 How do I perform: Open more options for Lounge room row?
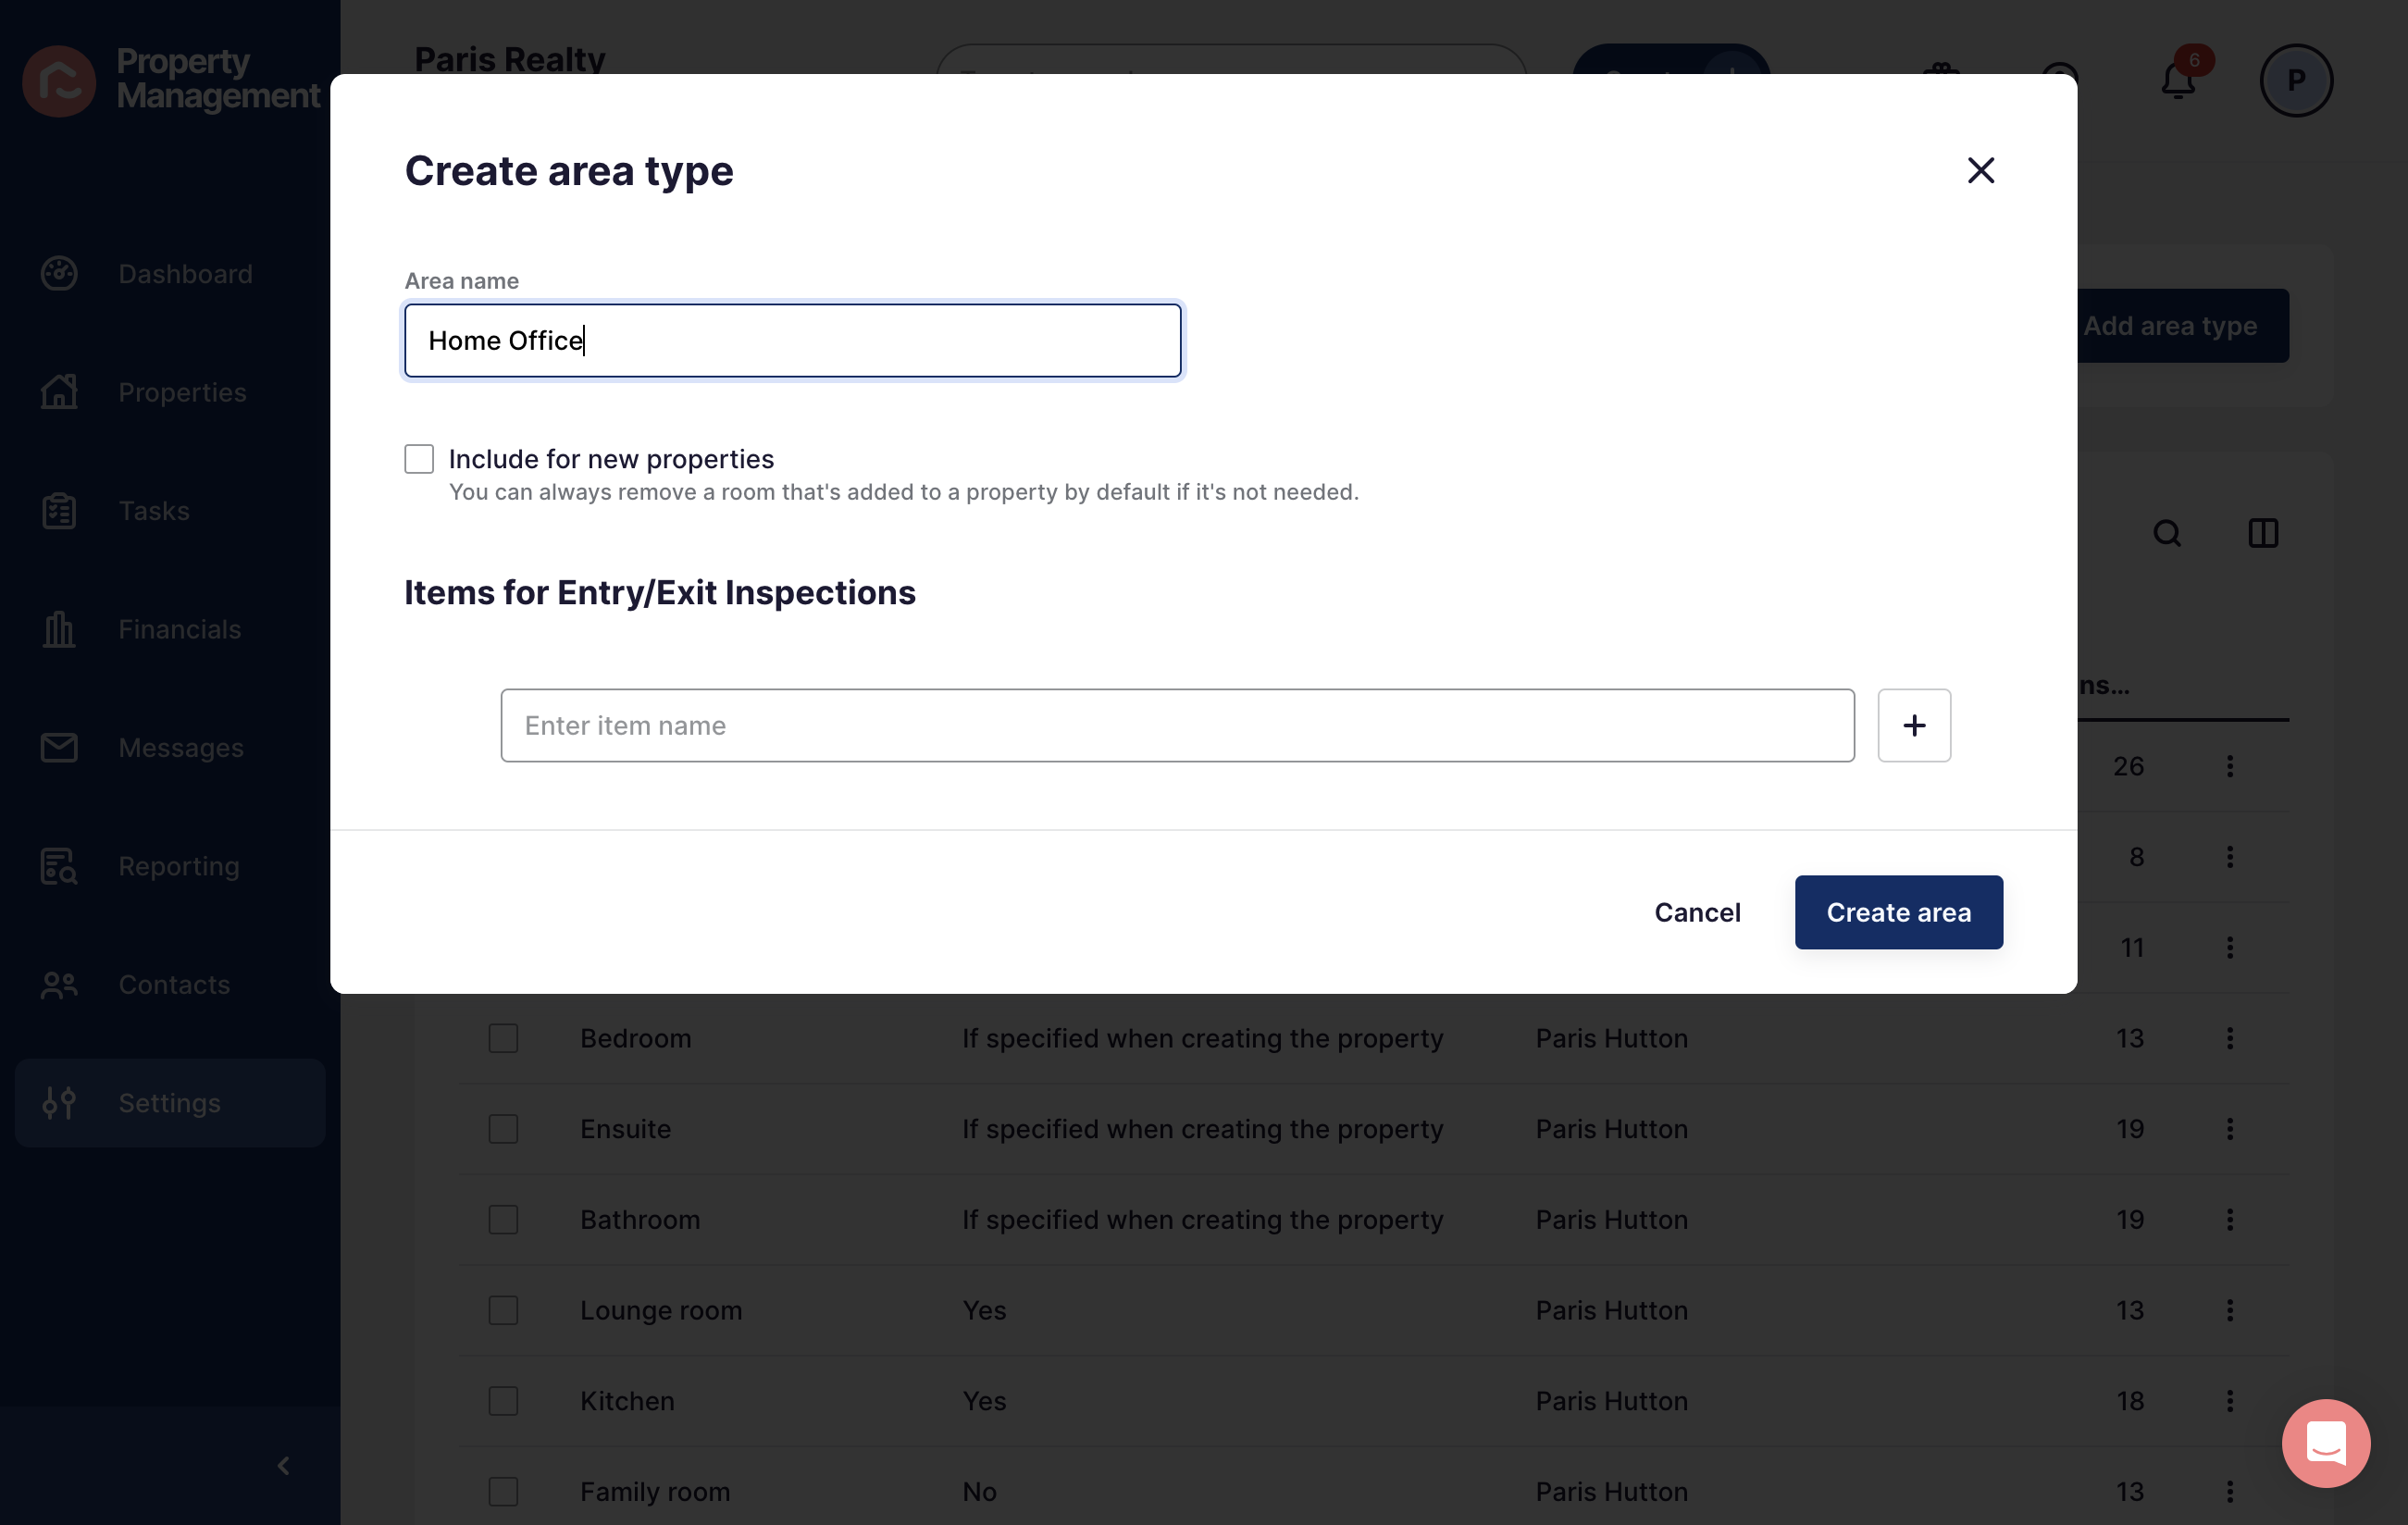click(2229, 1310)
